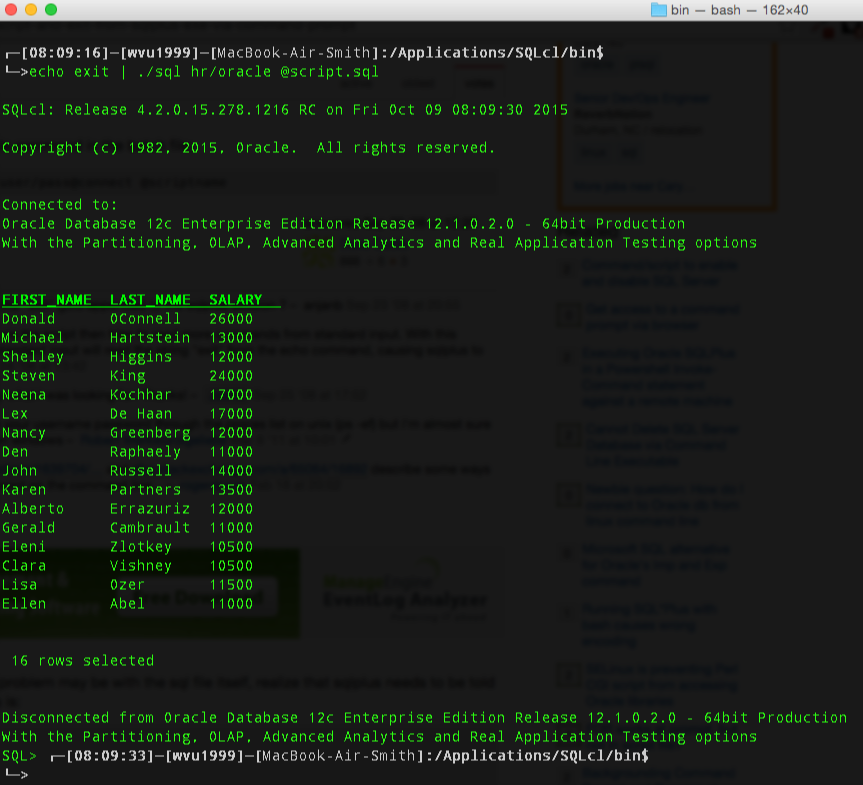Click the salary value 11500
863x785 pixels.
pyautogui.click(x=231, y=585)
